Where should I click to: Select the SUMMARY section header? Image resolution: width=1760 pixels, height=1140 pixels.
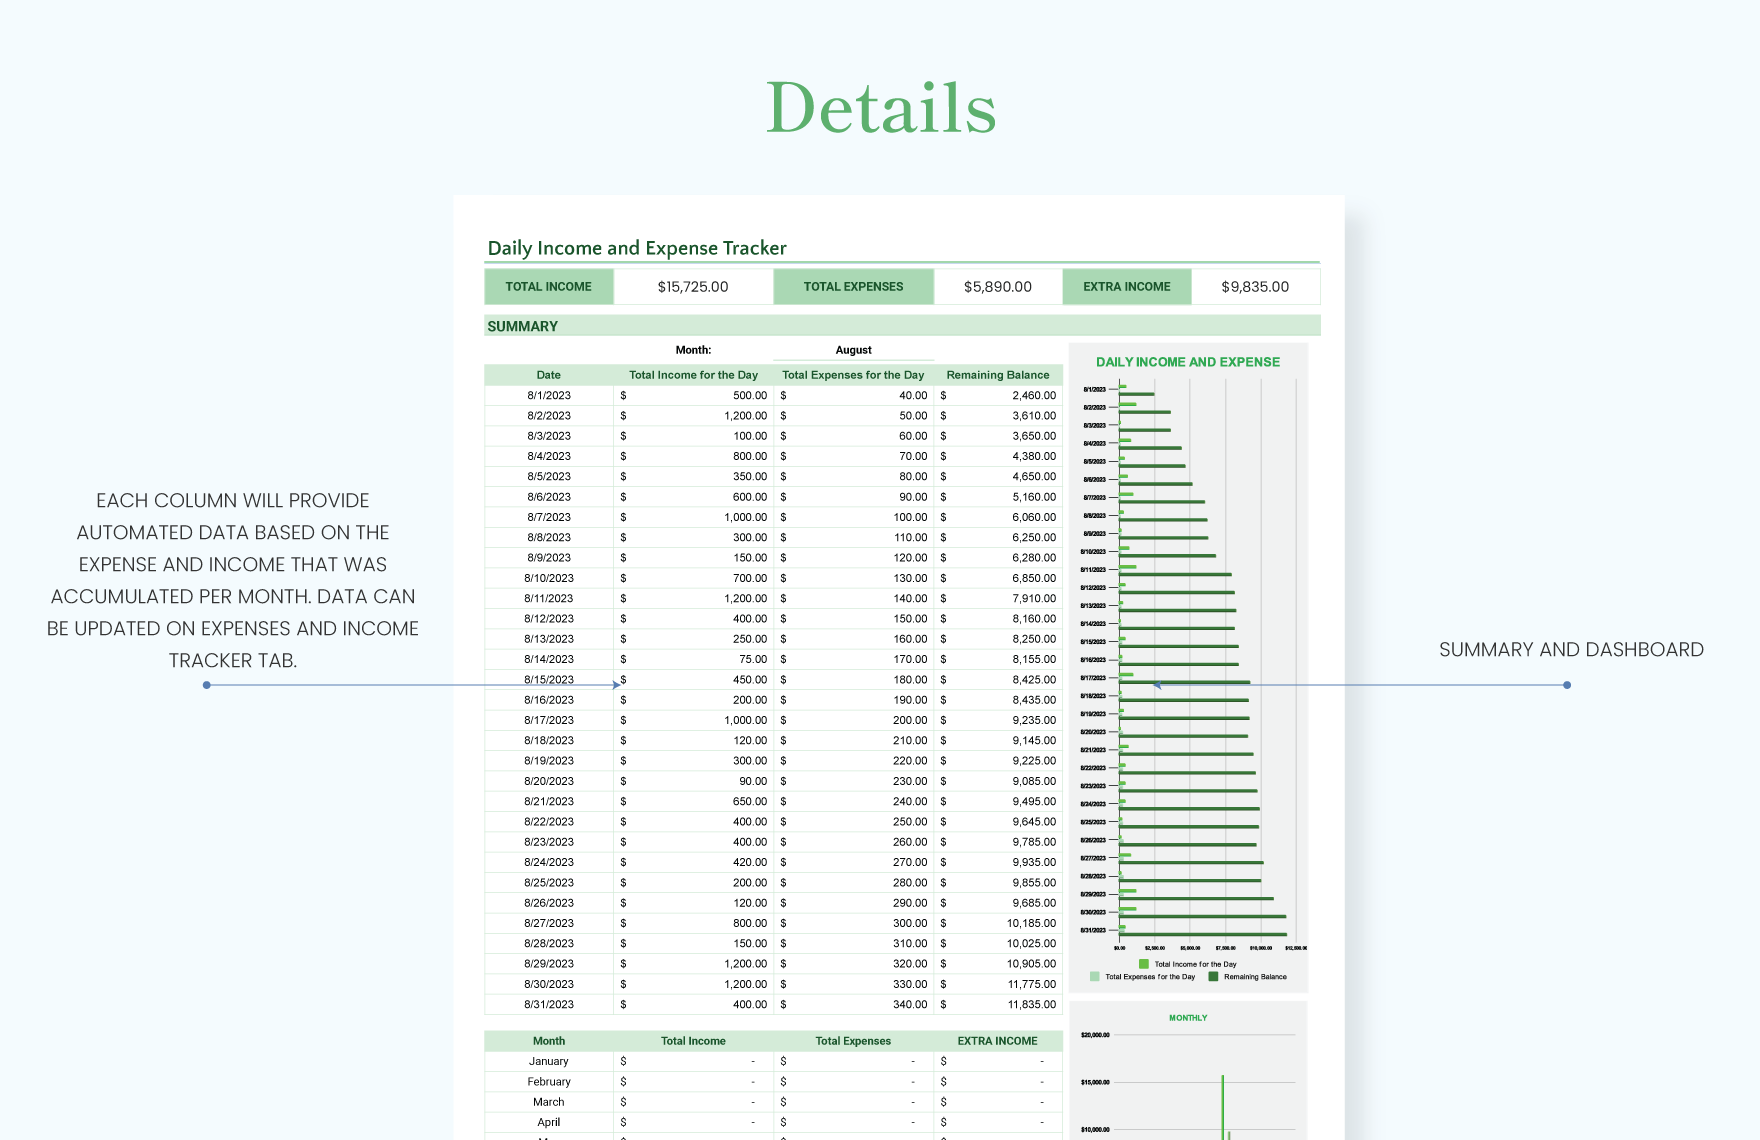(521, 326)
